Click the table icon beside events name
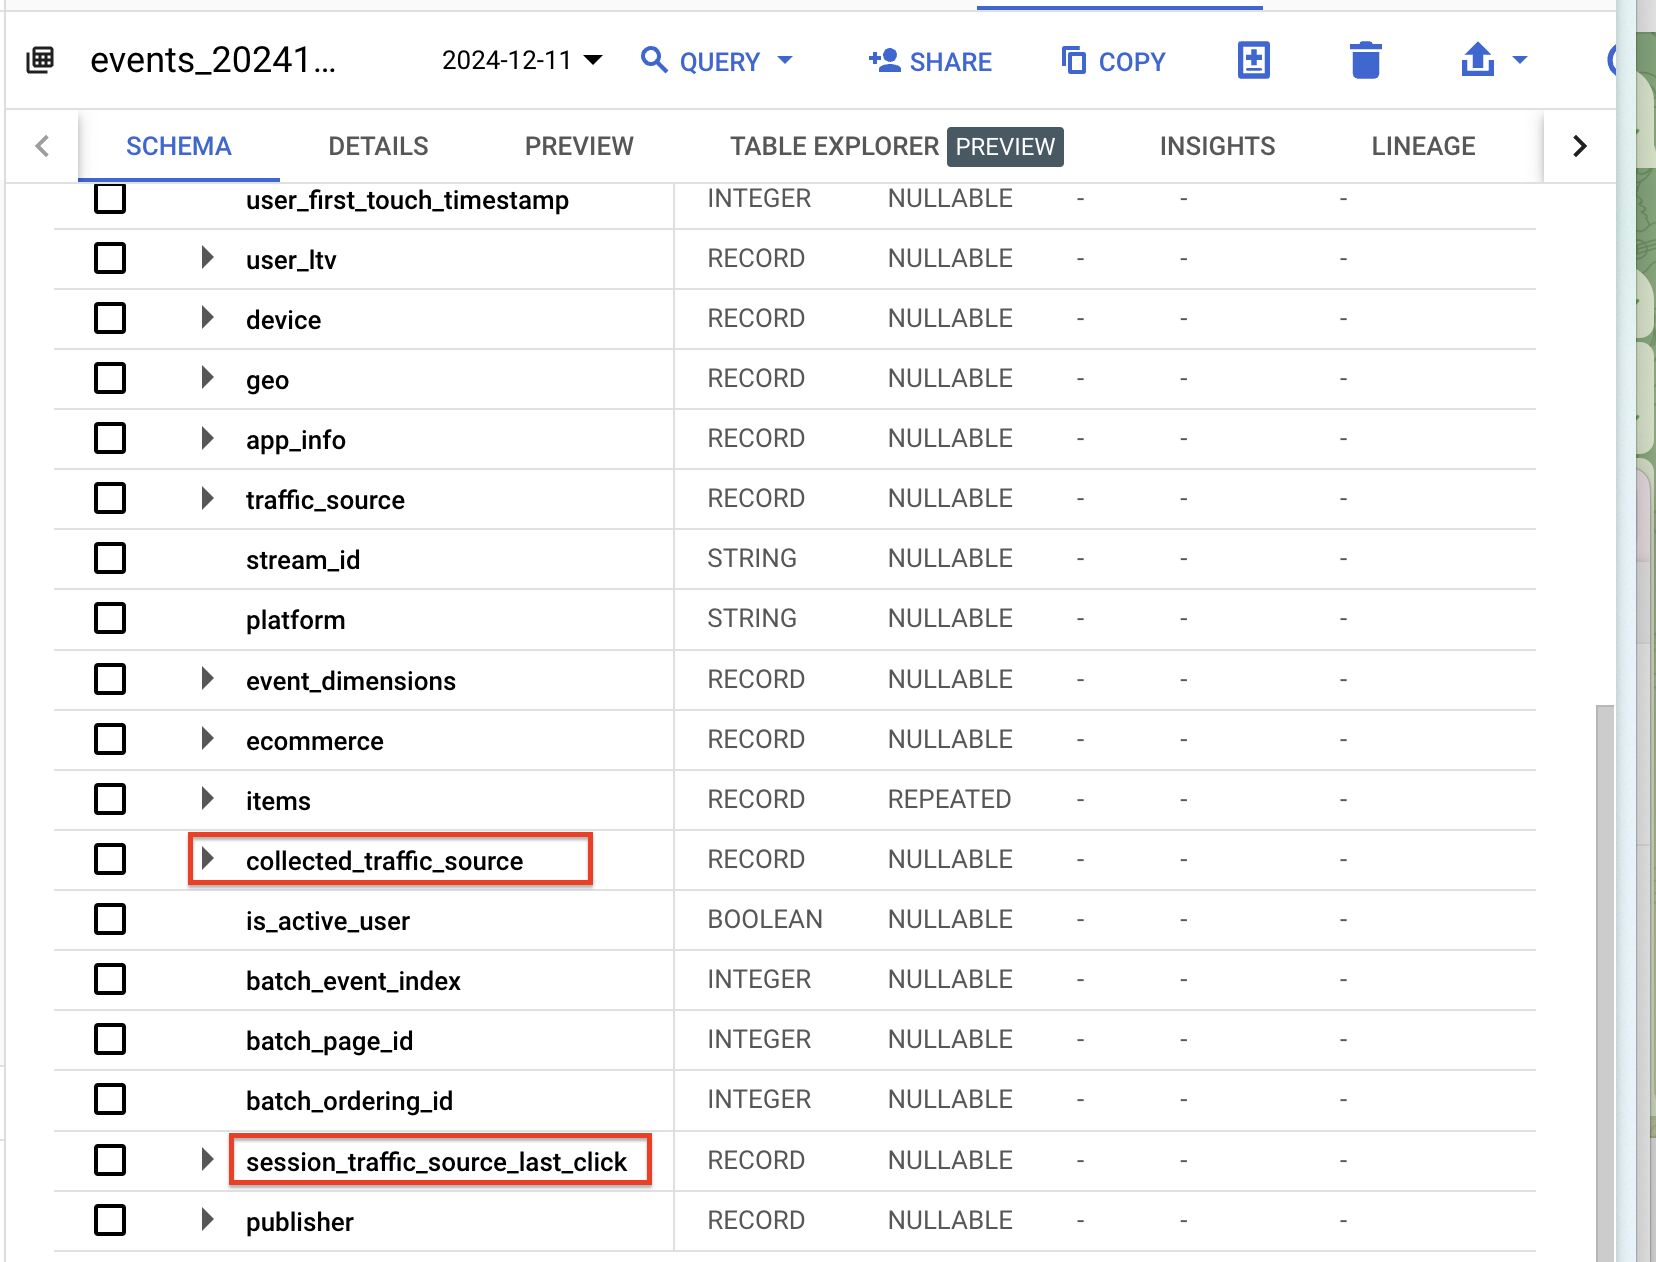The image size is (1656, 1262). coord(40,60)
